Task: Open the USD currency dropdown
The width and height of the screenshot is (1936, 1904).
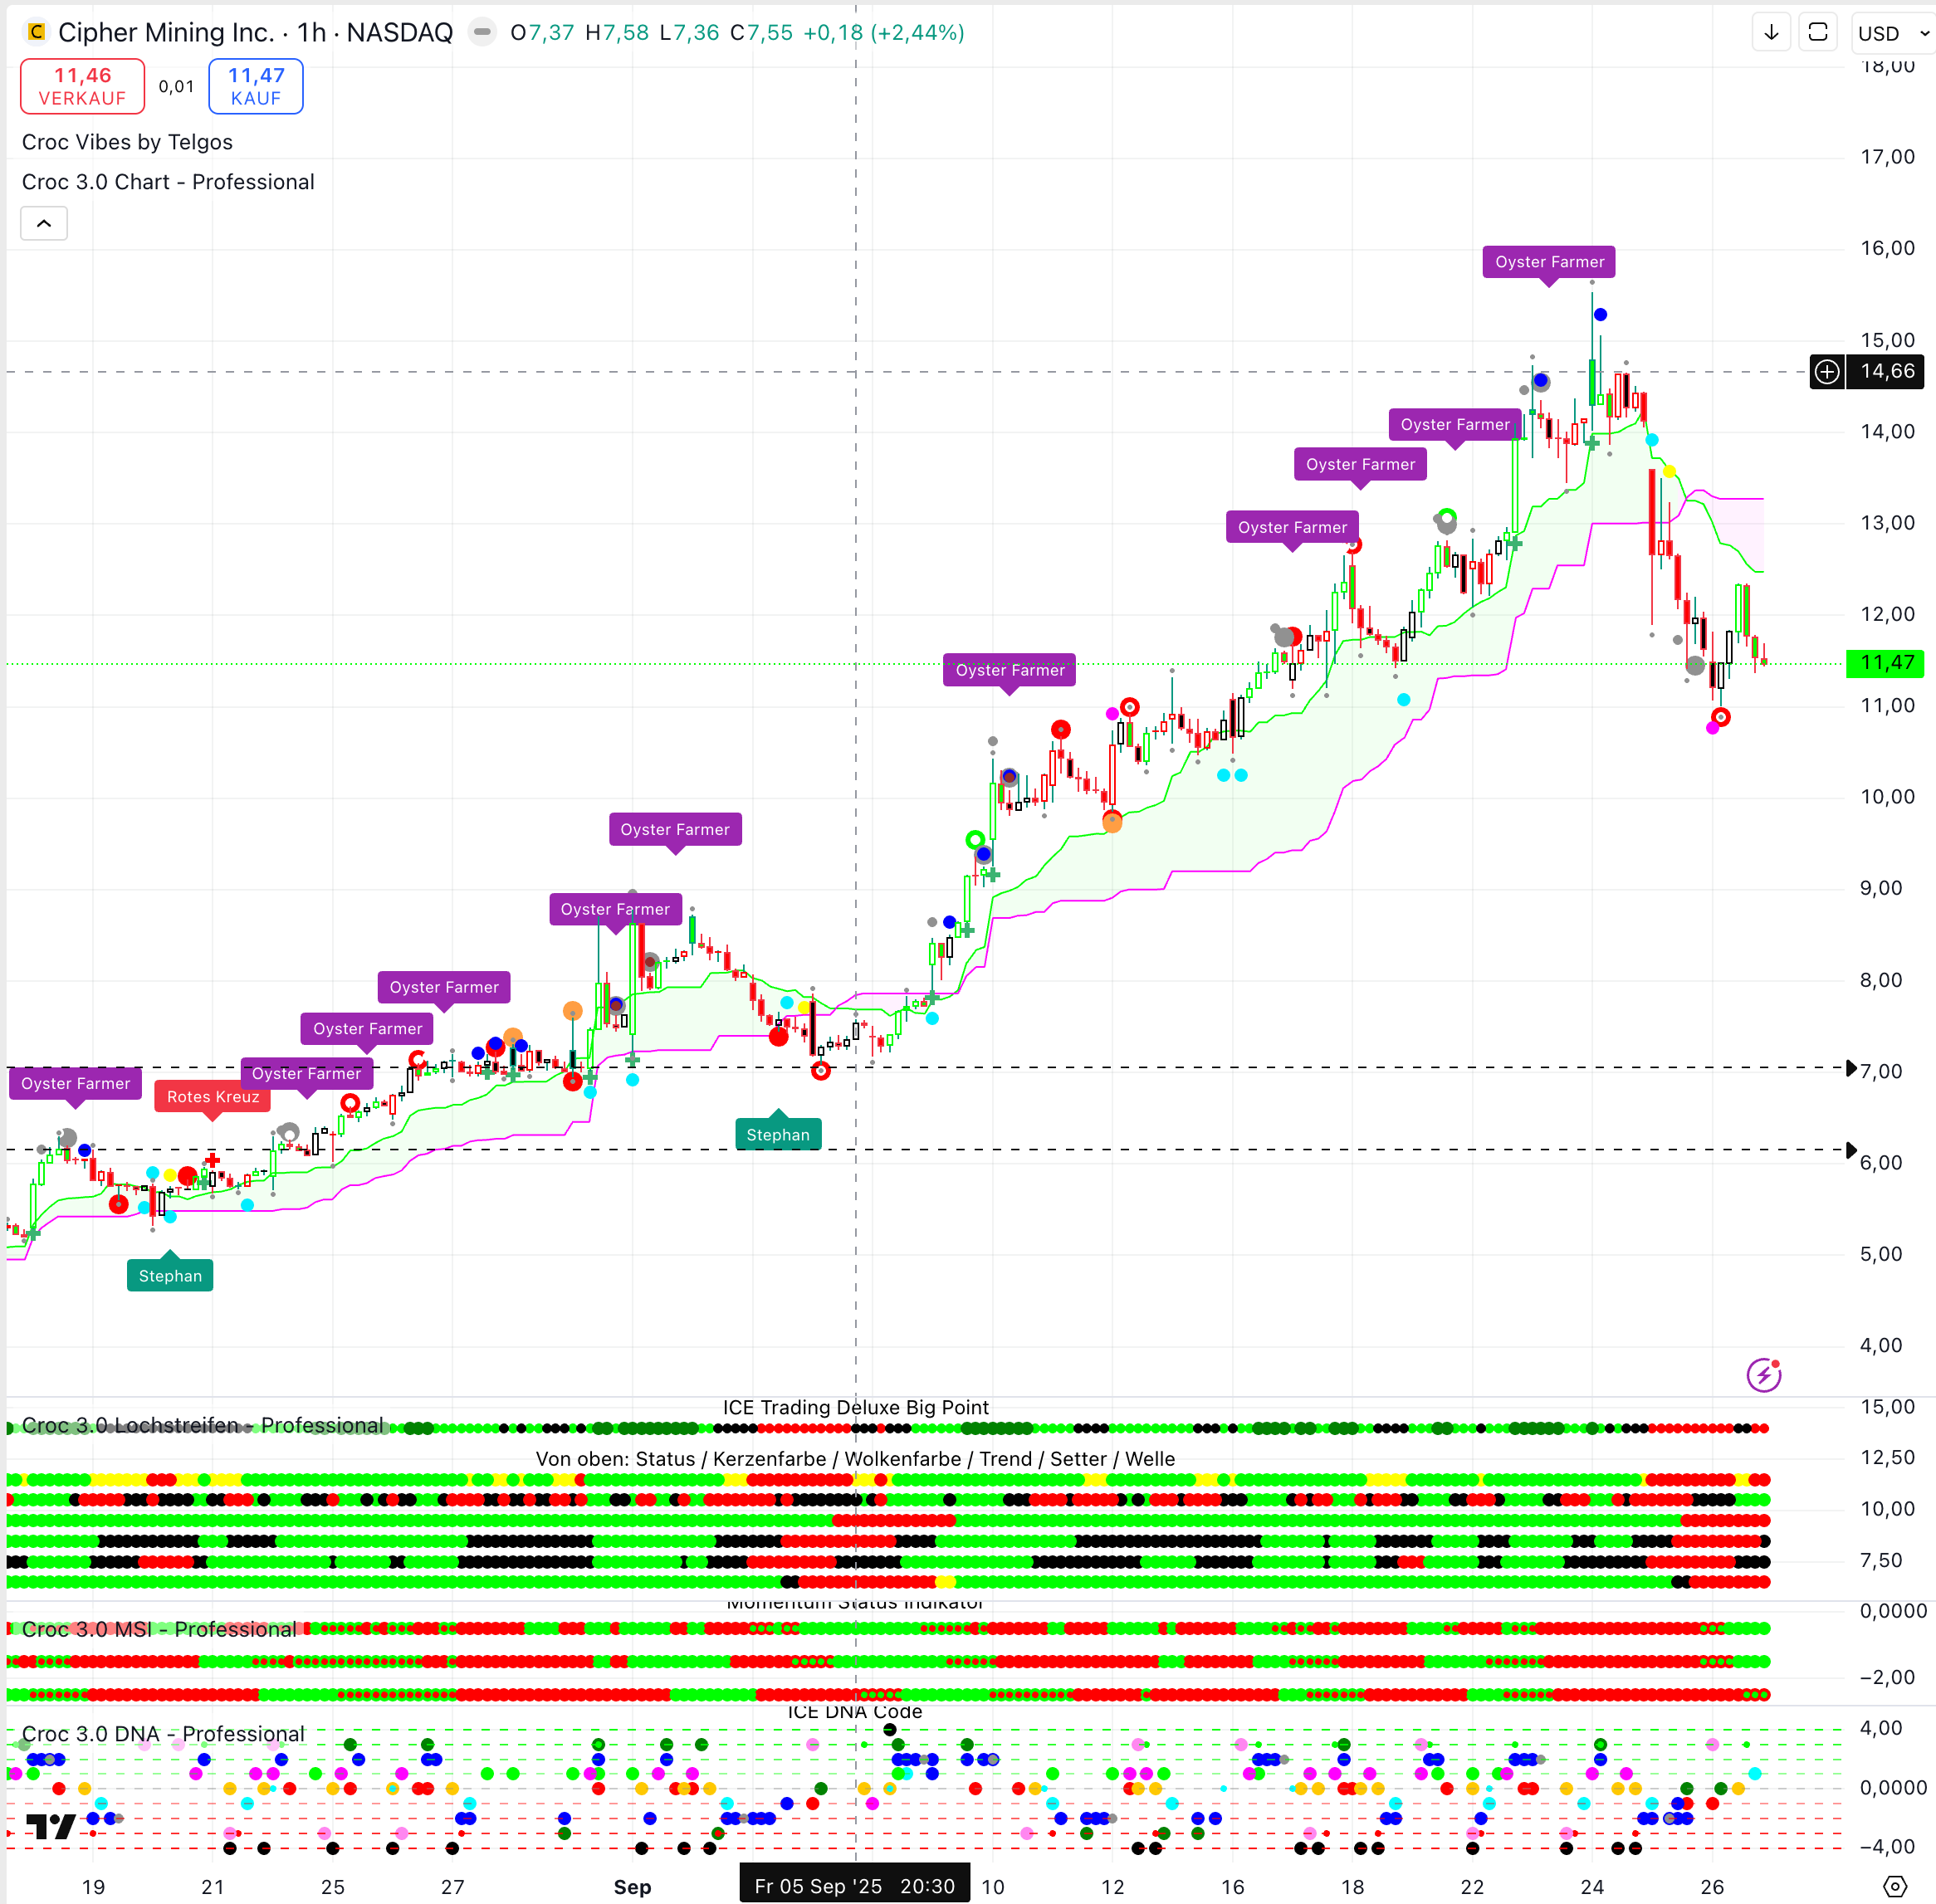Action: tap(1892, 33)
